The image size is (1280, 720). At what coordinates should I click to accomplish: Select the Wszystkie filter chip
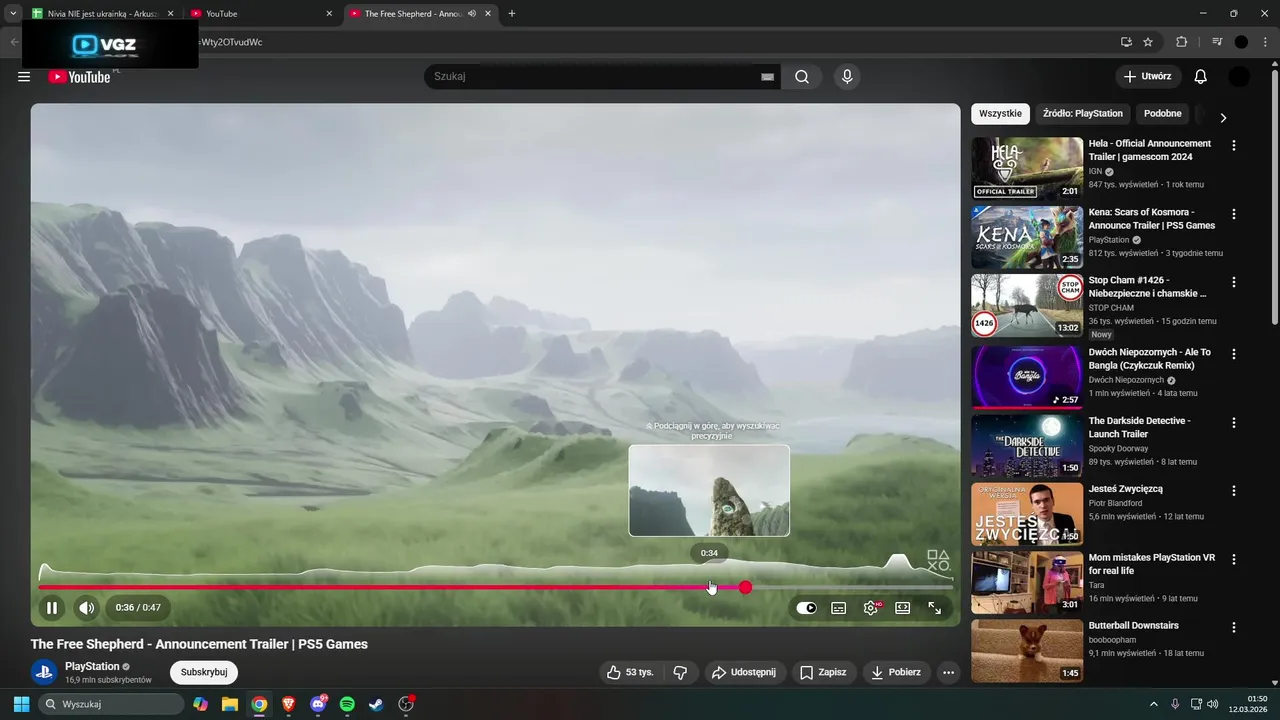click(1000, 114)
